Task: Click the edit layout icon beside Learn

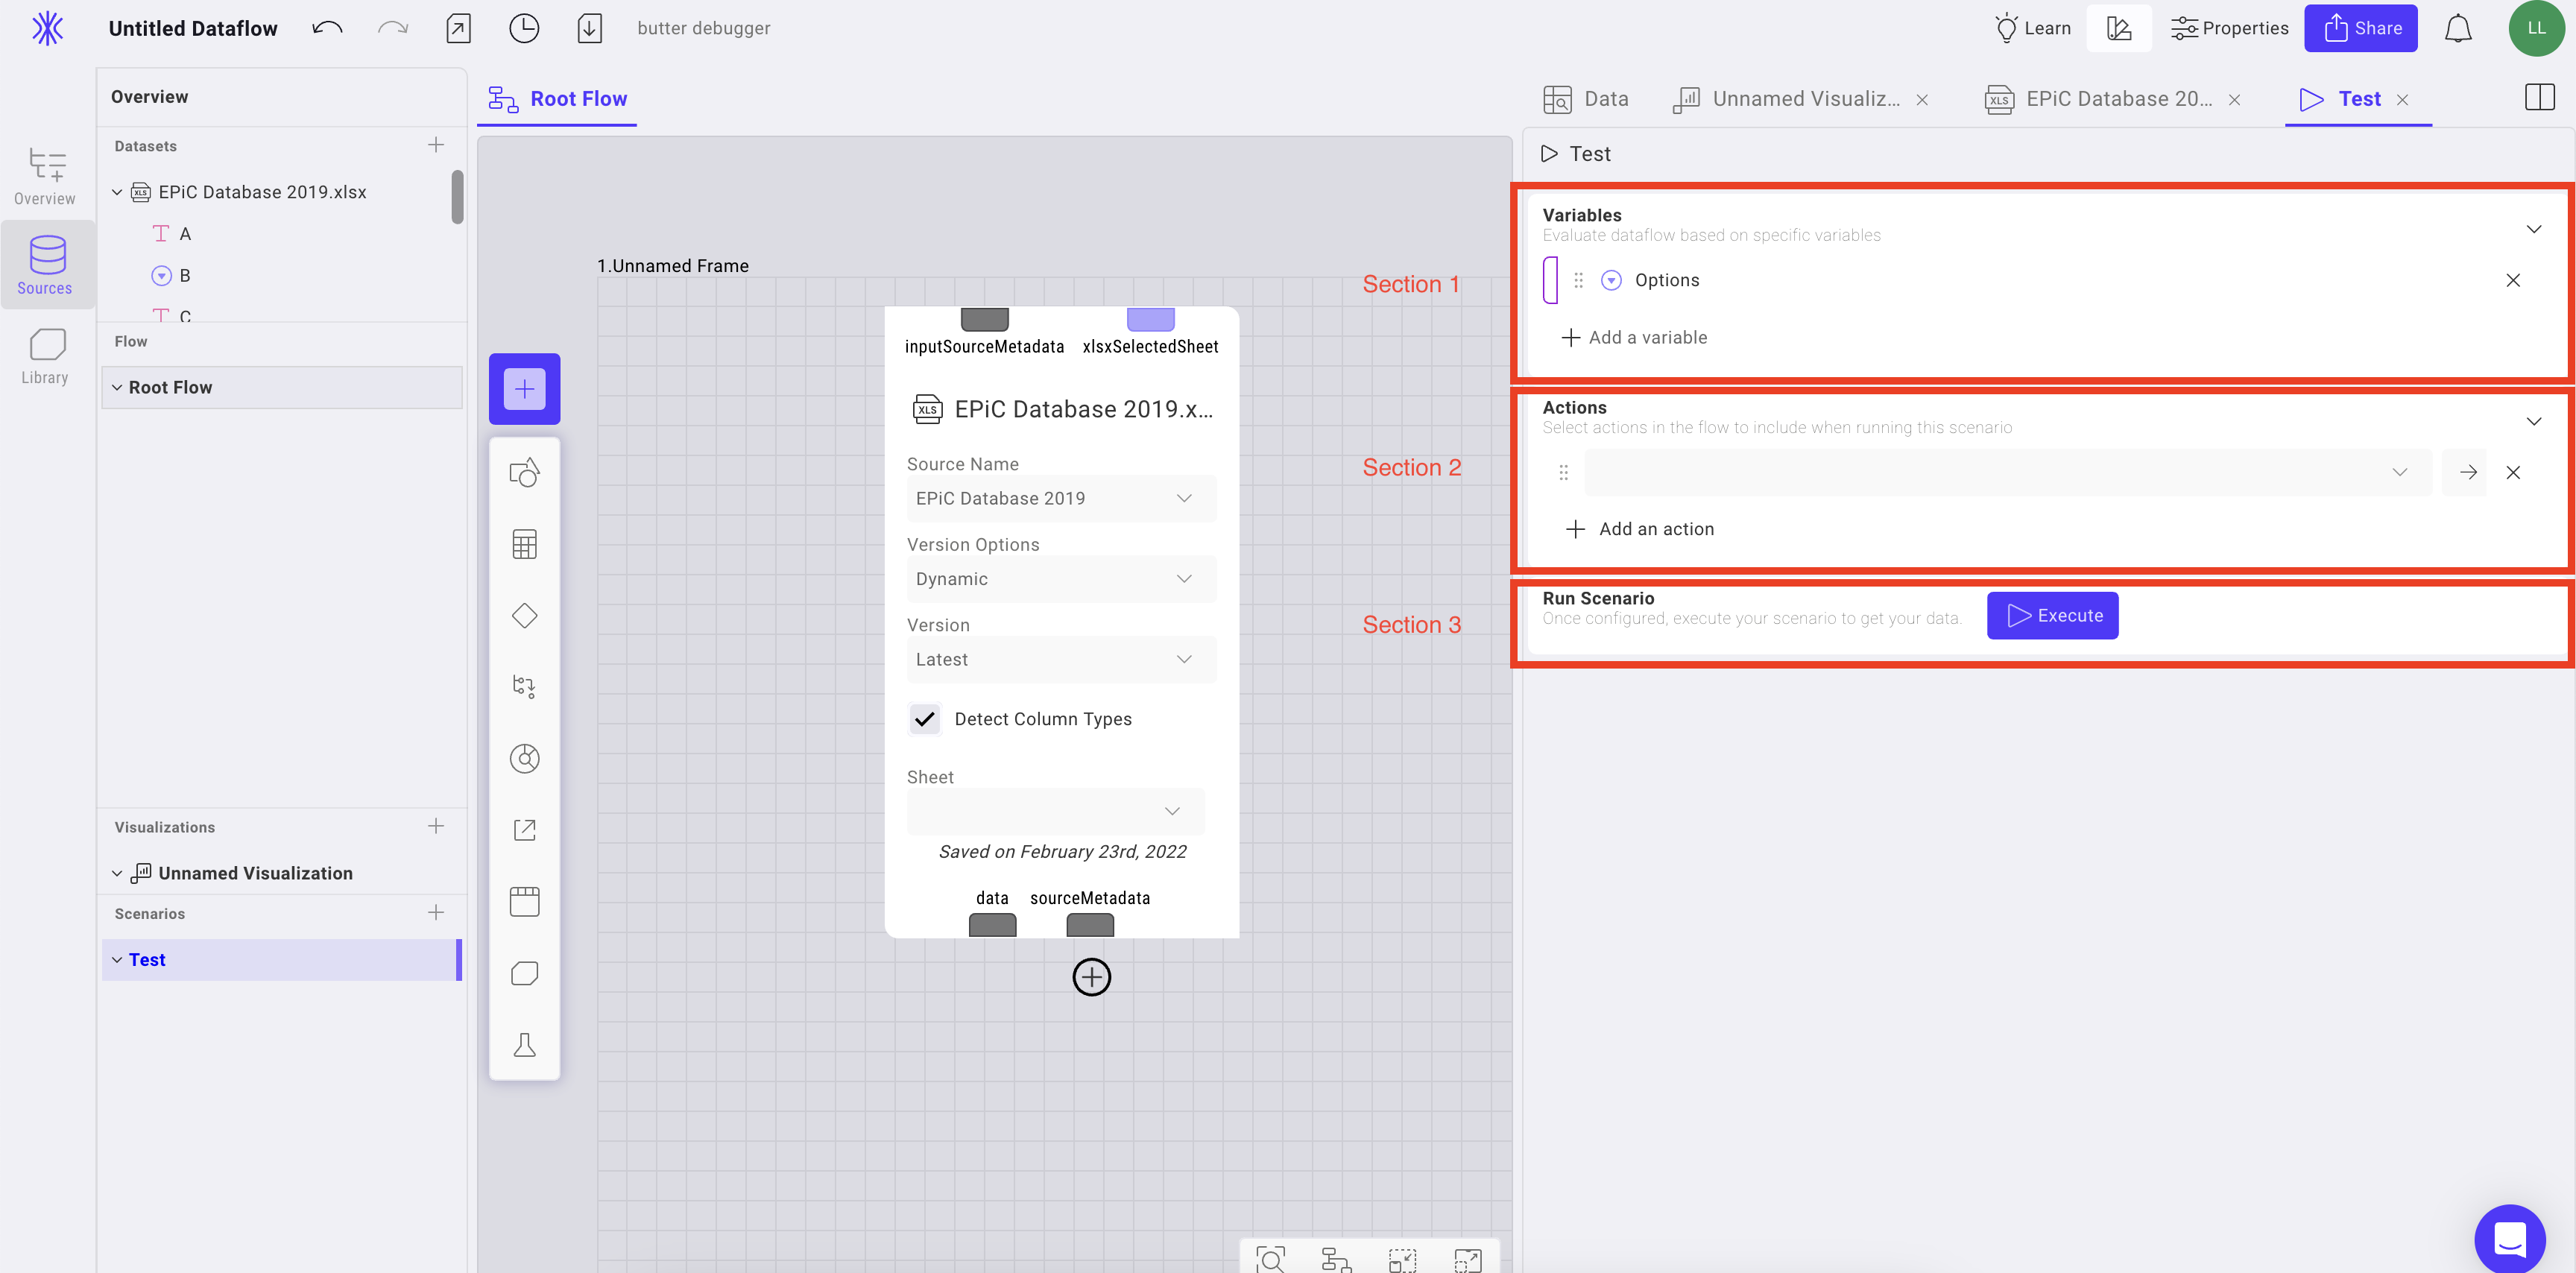Action: (x=2118, y=28)
